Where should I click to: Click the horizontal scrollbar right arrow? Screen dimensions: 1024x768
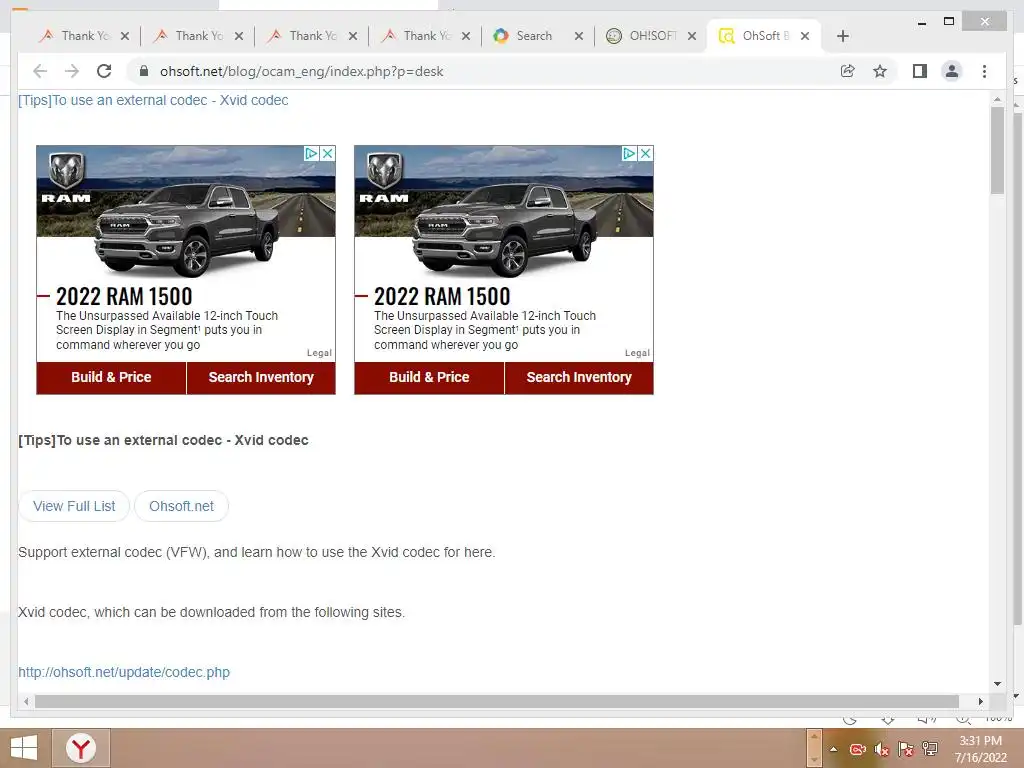[x=981, y=701]
